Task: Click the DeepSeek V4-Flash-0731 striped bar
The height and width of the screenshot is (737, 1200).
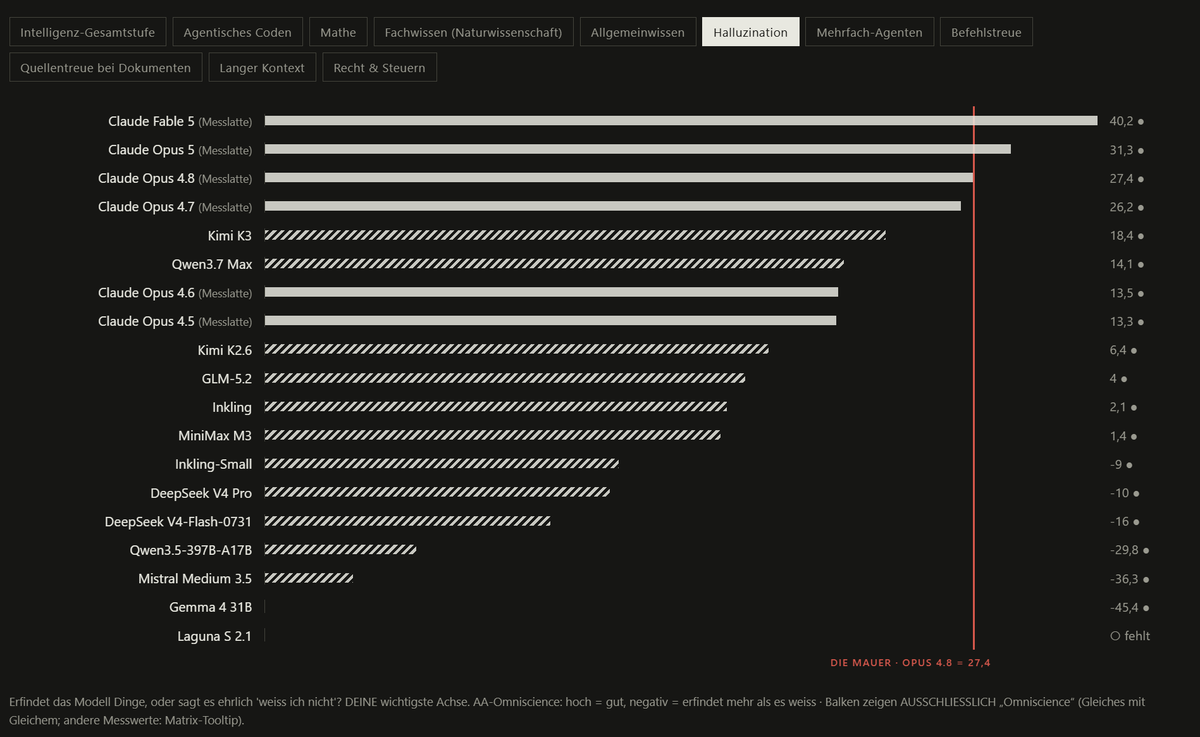Action: pos(407,521)
